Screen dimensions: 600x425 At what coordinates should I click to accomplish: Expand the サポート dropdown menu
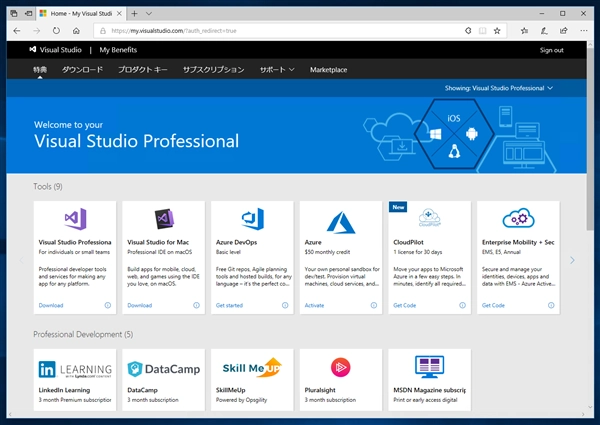pyautogui.click(x=277, y=70)
